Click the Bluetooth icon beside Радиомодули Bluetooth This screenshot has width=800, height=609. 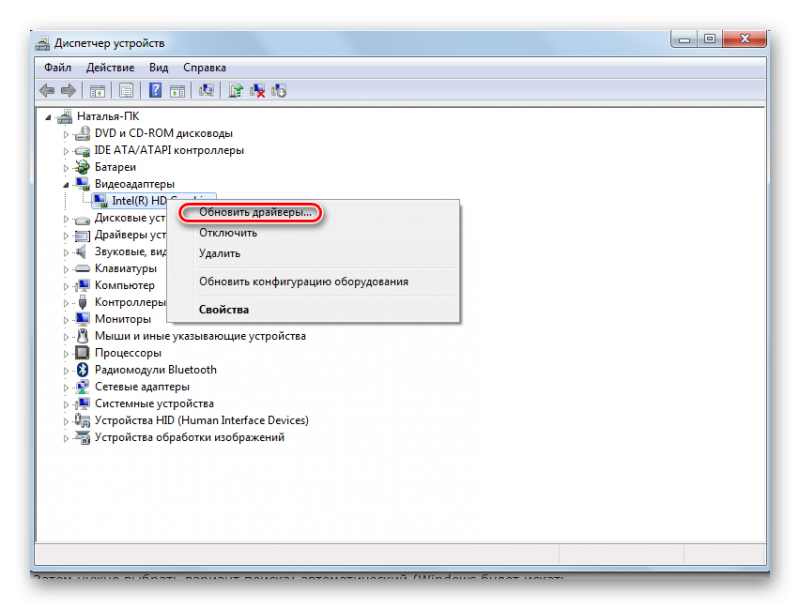point(83,370)
